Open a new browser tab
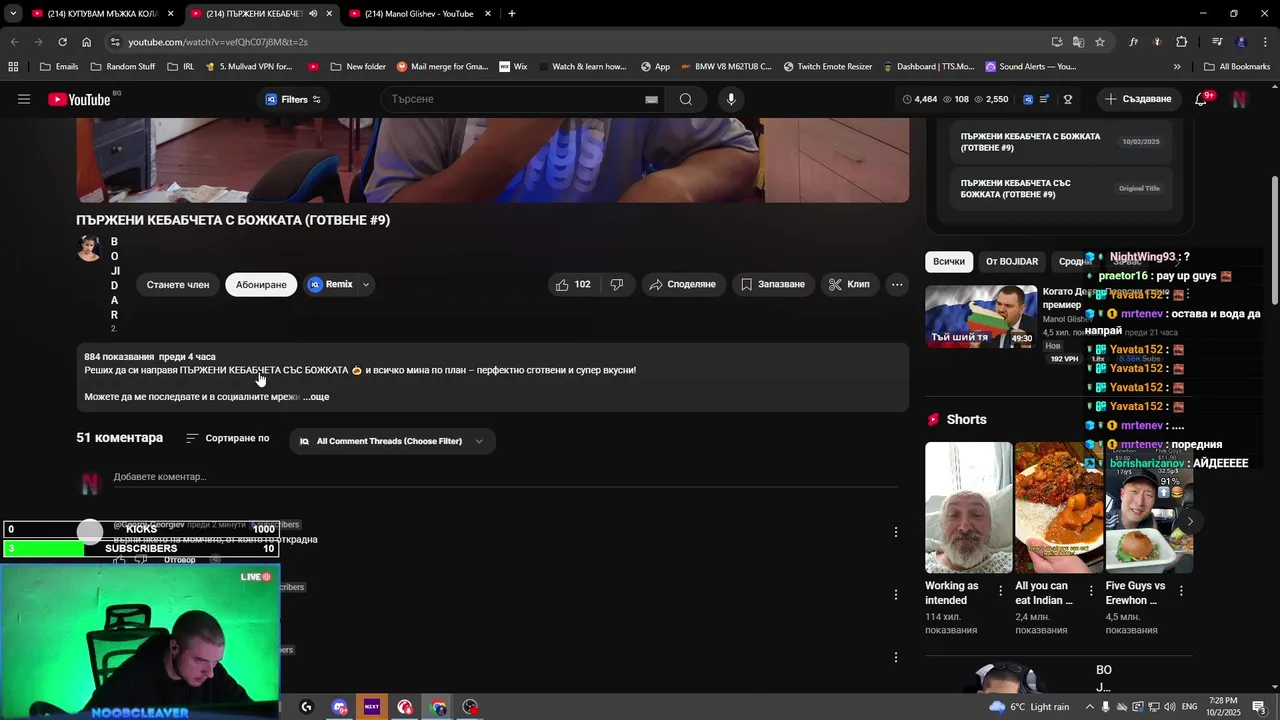 [x=512, y=14]
